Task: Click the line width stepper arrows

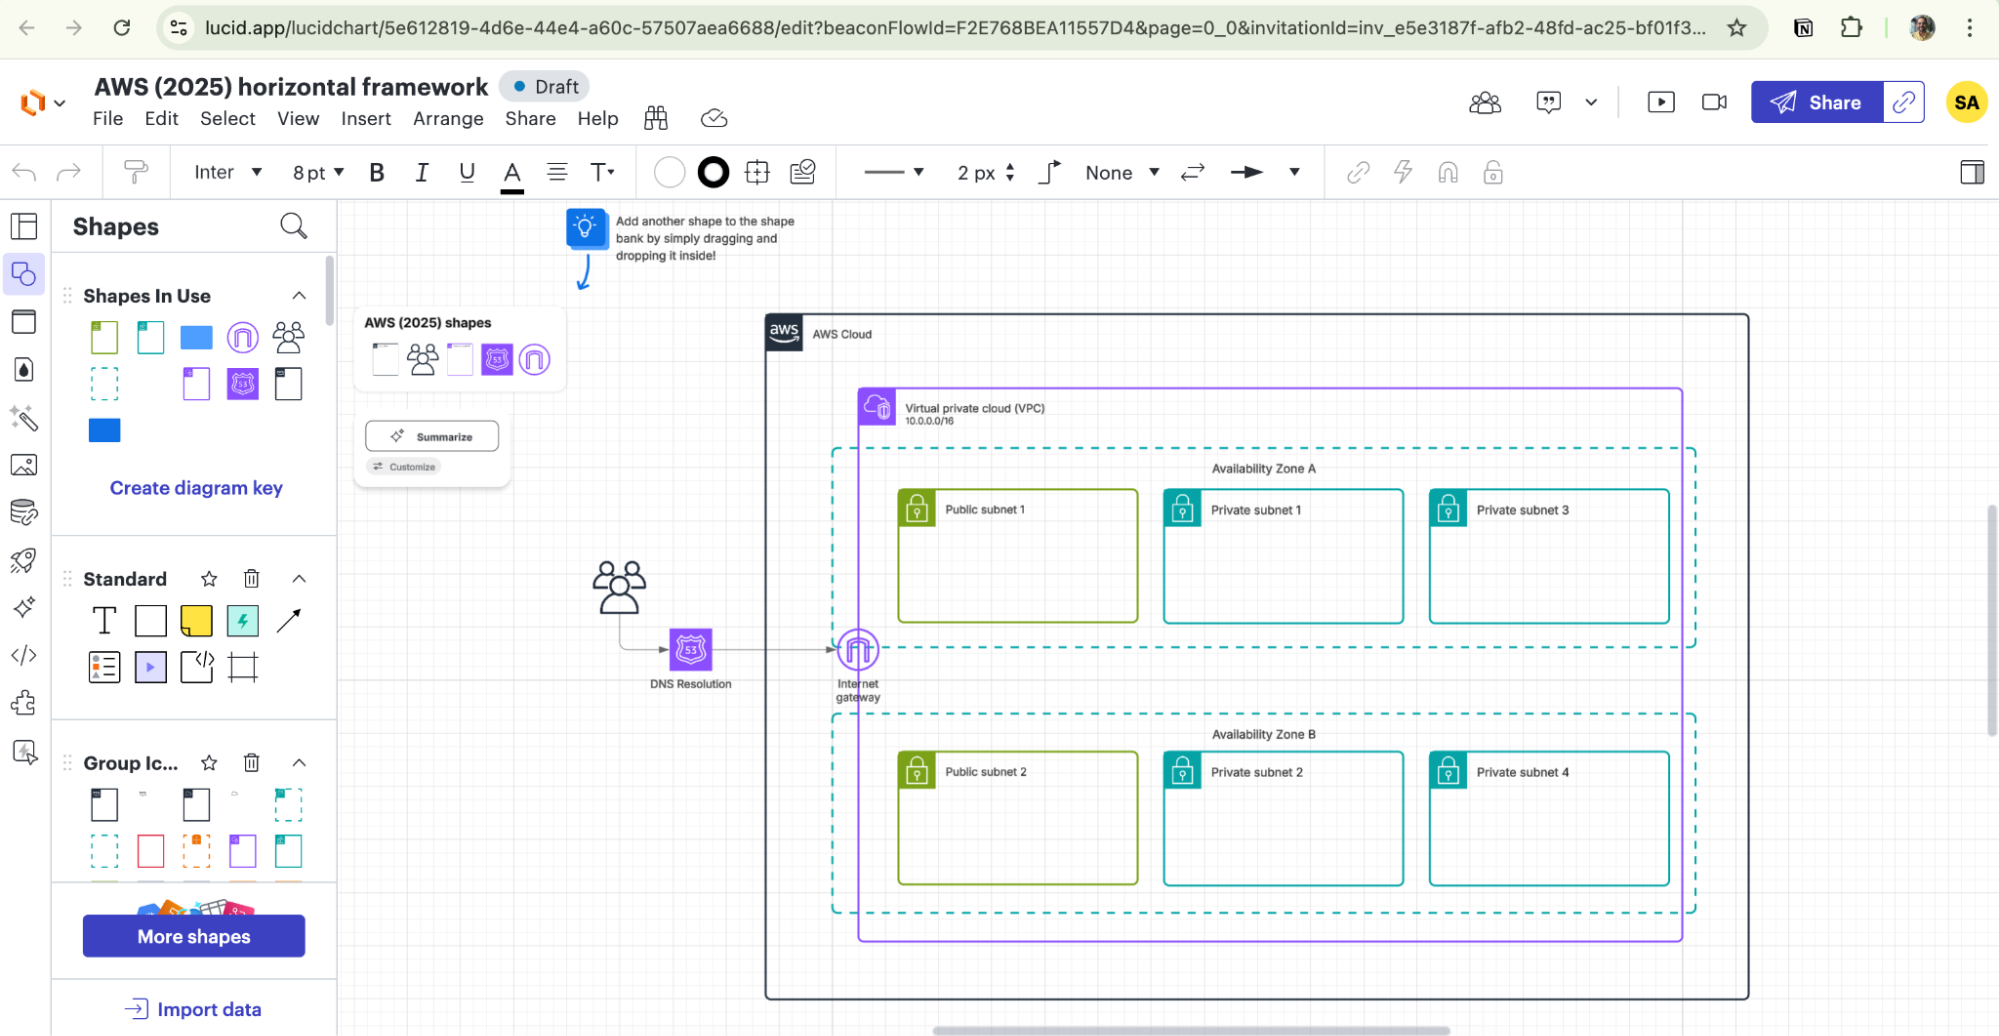Action: coord(1010,173)
